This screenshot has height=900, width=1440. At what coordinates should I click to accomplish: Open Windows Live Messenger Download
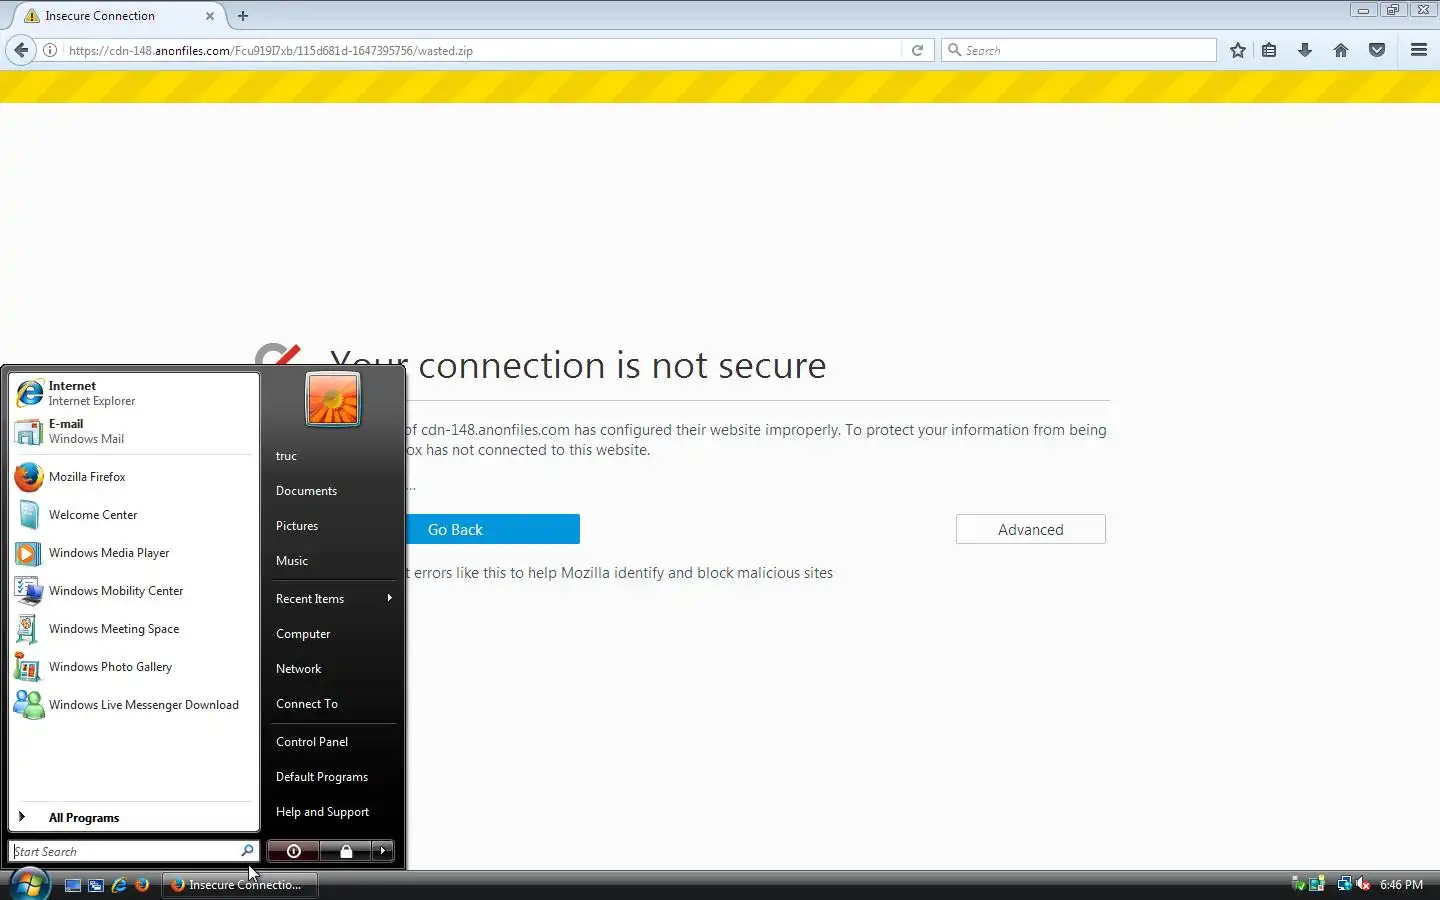click(x=134, y=705)
